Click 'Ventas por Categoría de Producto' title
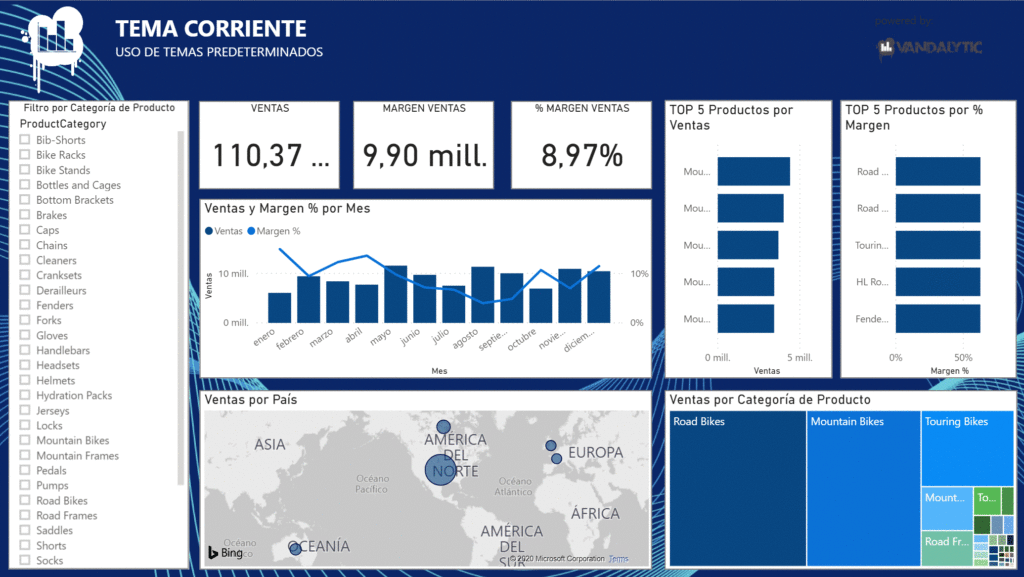Screen dimensions: 1024x577 tap(770, 399)
